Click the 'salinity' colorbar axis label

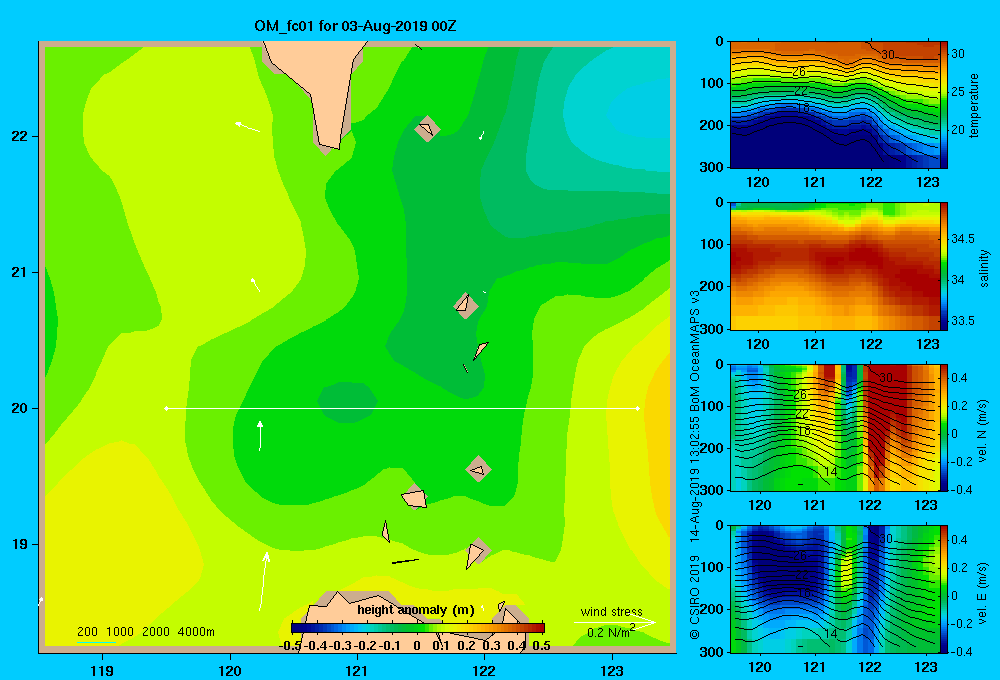984,268
